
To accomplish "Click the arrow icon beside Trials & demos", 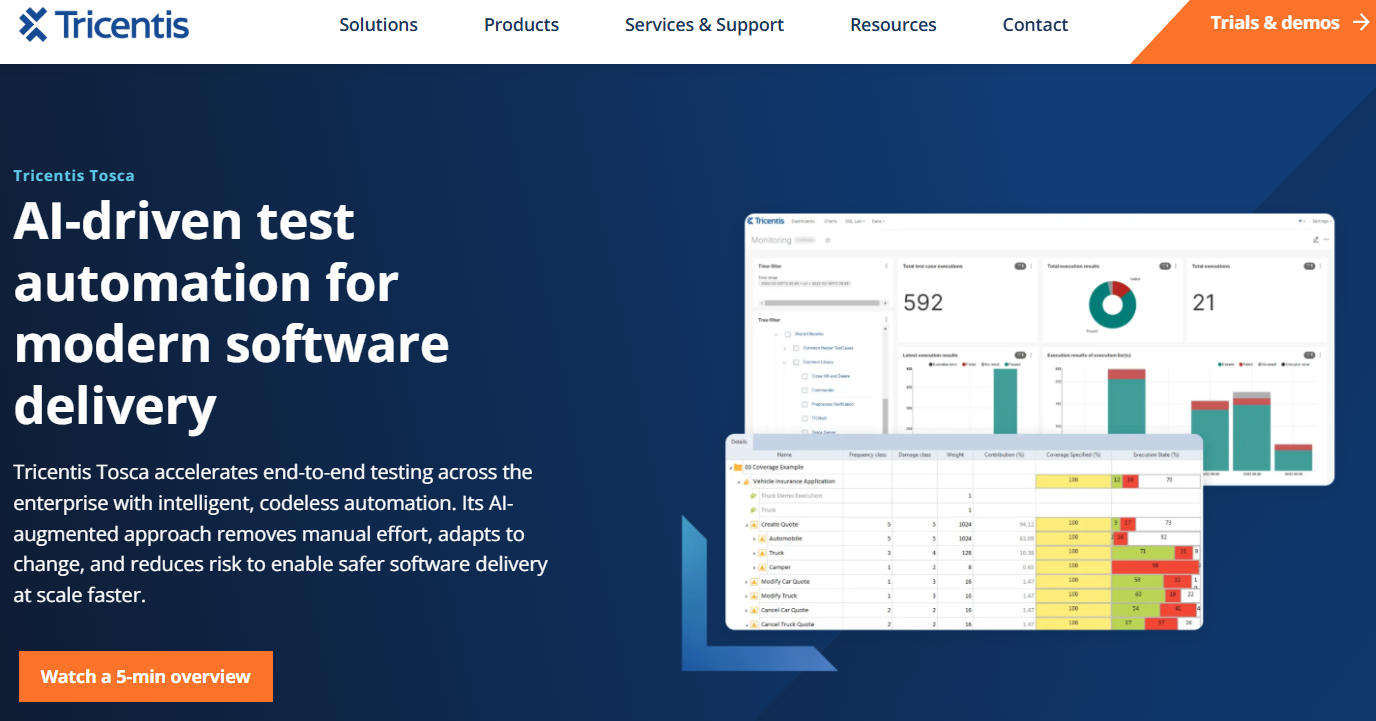I will tap(1360, 22).
